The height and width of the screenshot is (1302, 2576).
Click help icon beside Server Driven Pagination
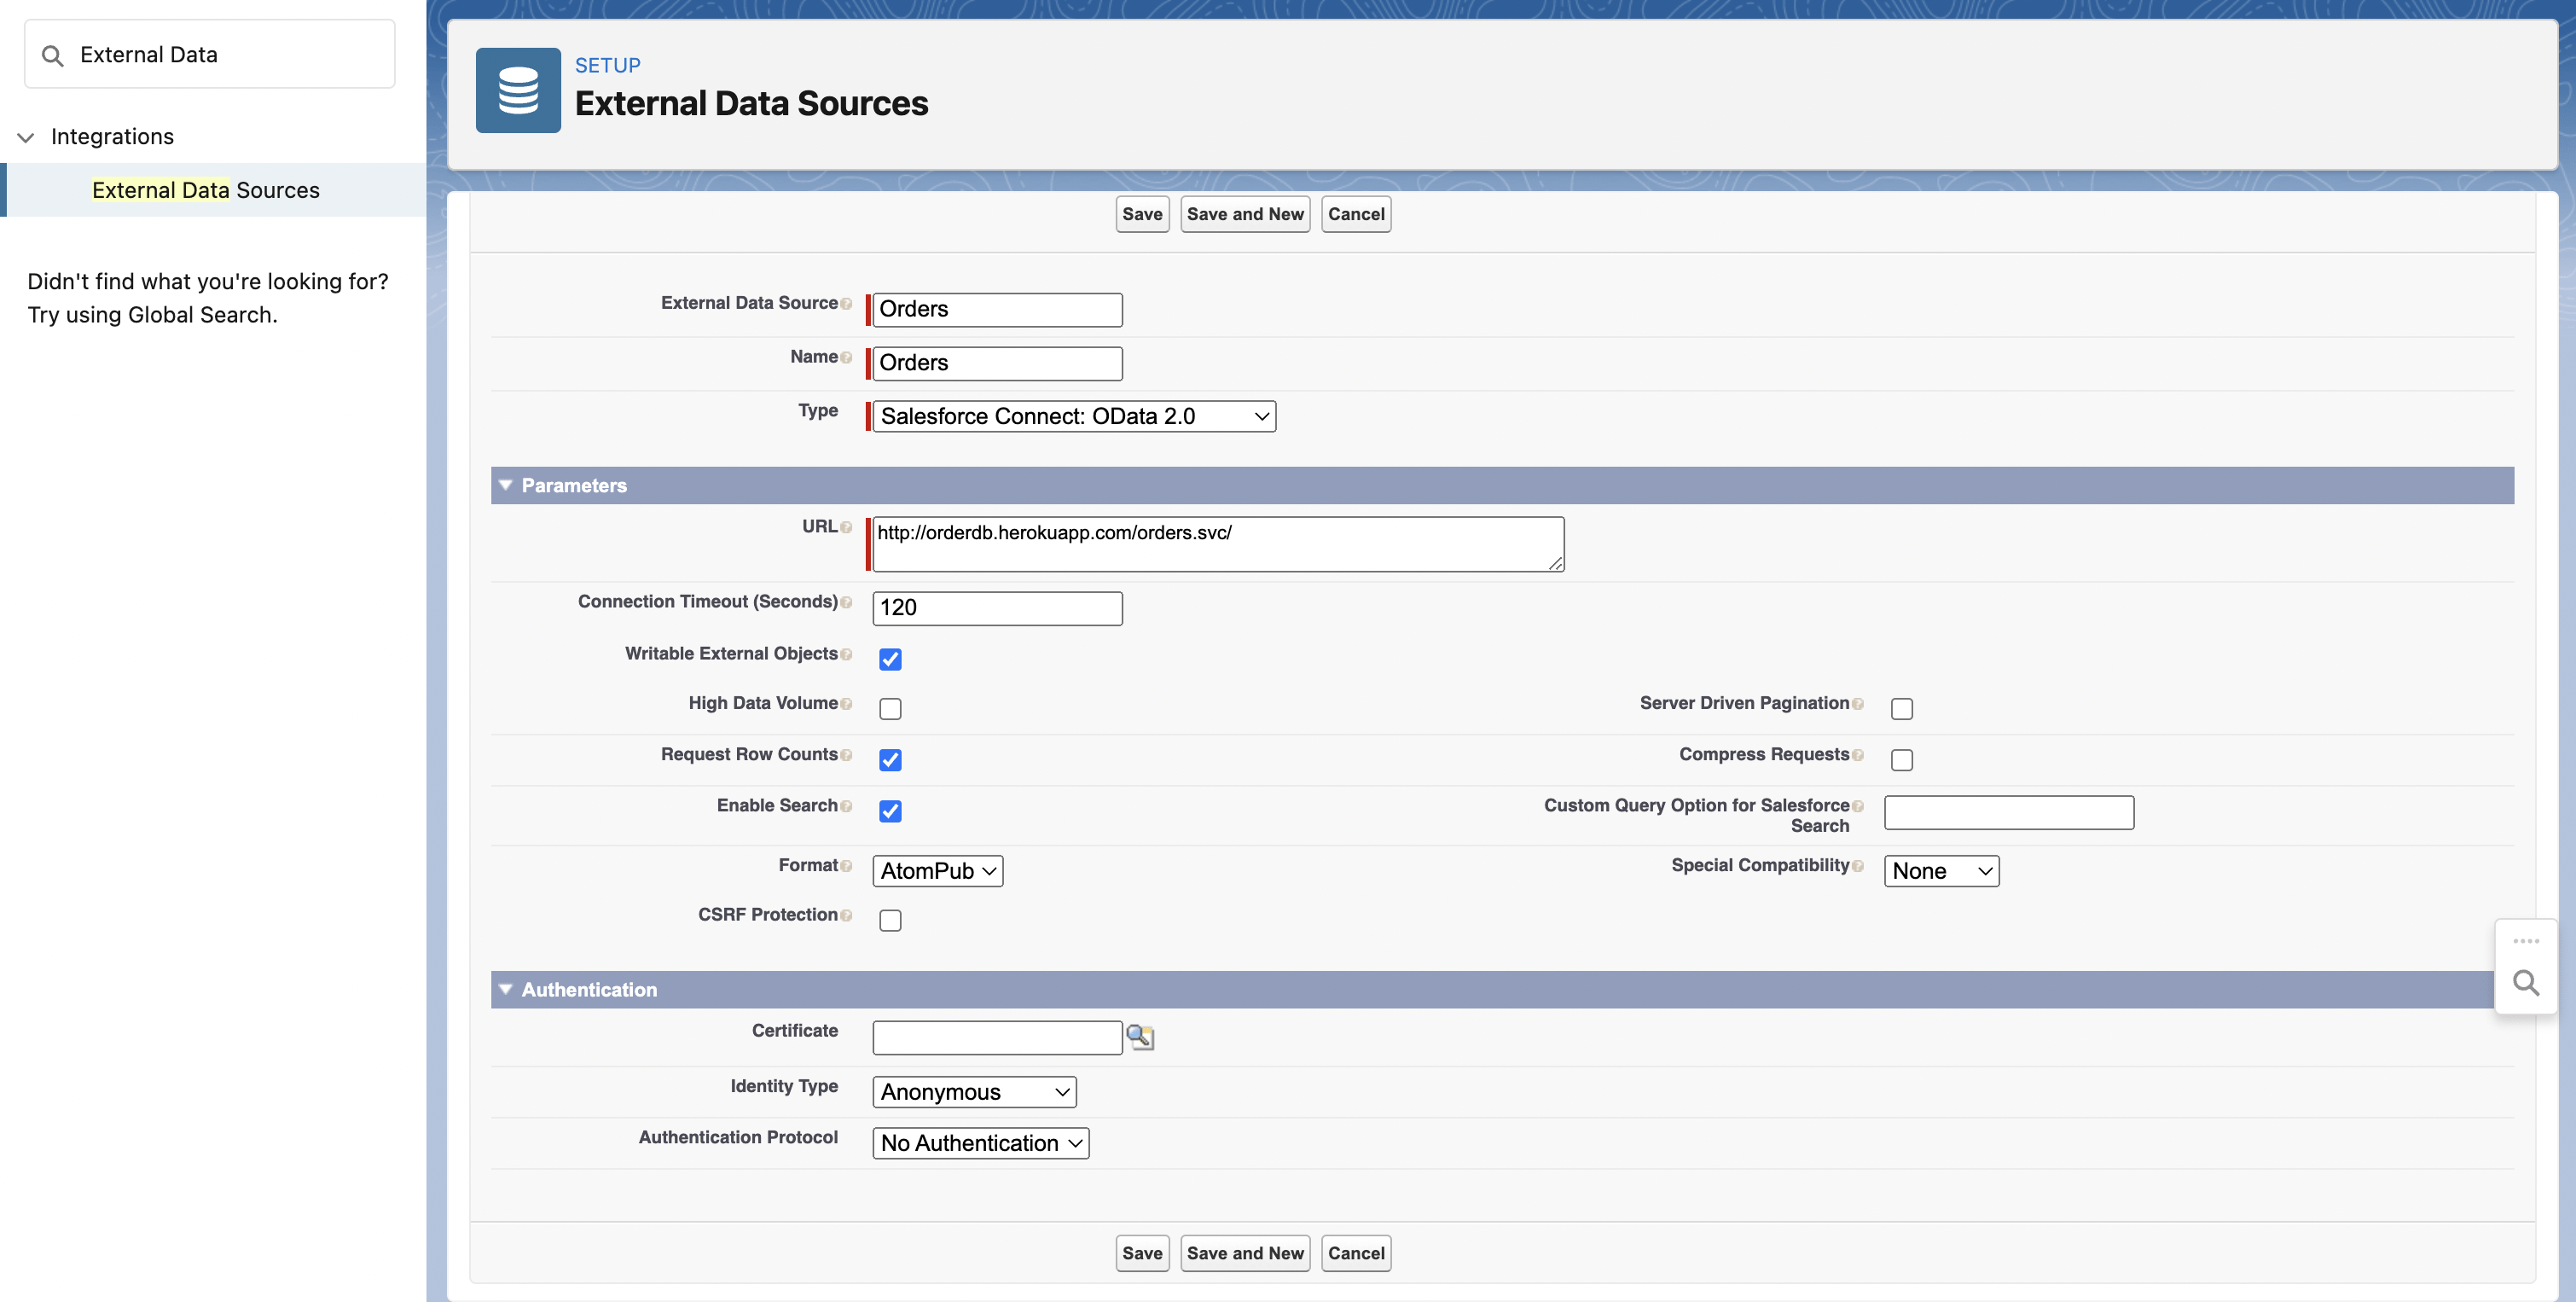[1857, 704]
